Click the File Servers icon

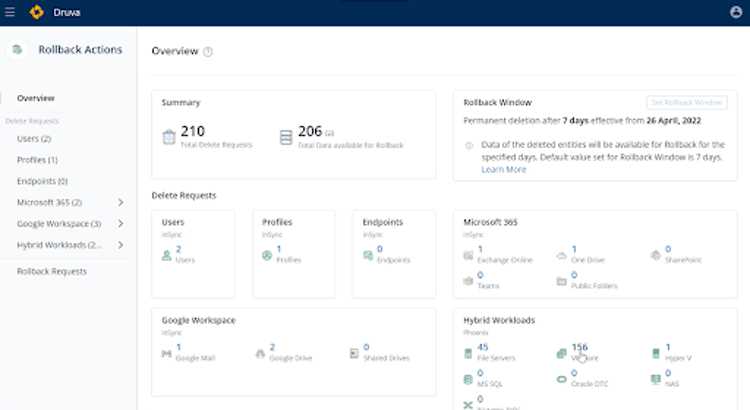coord(468,354)
